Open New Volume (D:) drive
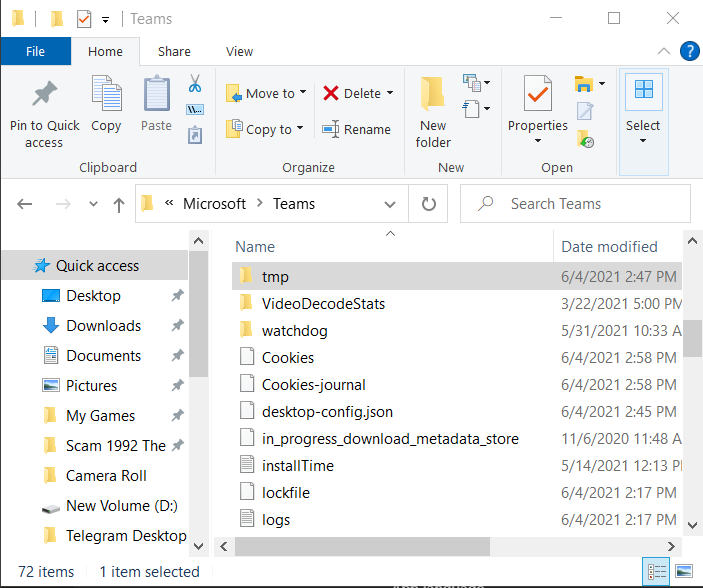Image resolution: width=703 pixels, height=588 pixels. click(122, 506)
